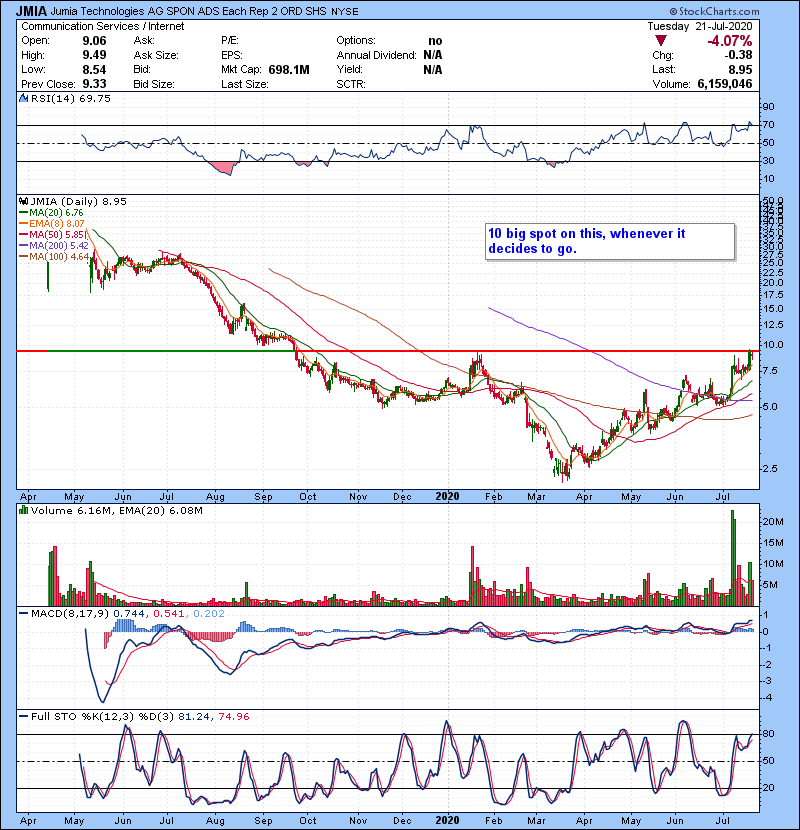Click the MA(20) 6.76 legend entry

coord(51,212)
